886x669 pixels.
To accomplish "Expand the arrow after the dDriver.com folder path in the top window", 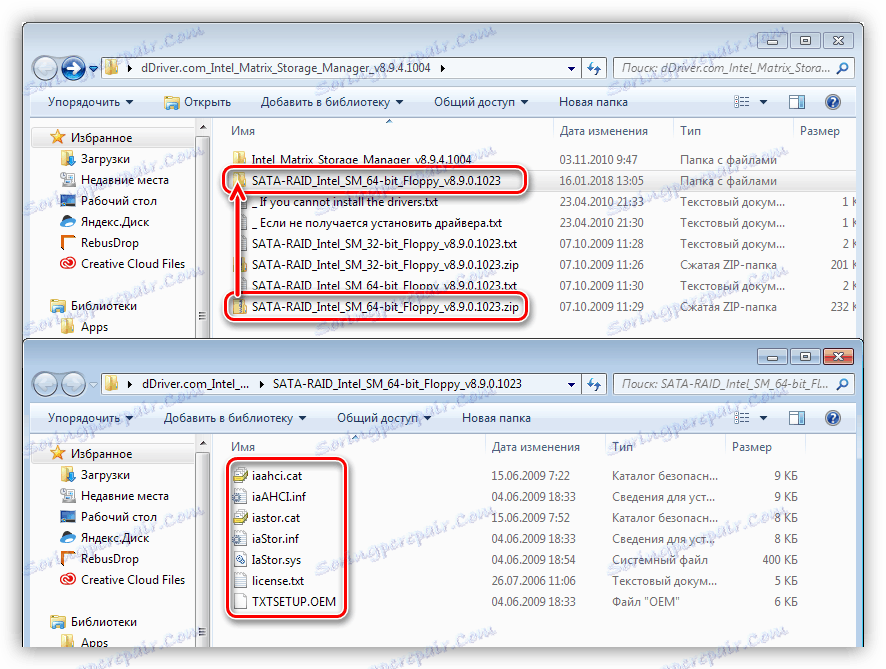I will (x=442, y=68).
